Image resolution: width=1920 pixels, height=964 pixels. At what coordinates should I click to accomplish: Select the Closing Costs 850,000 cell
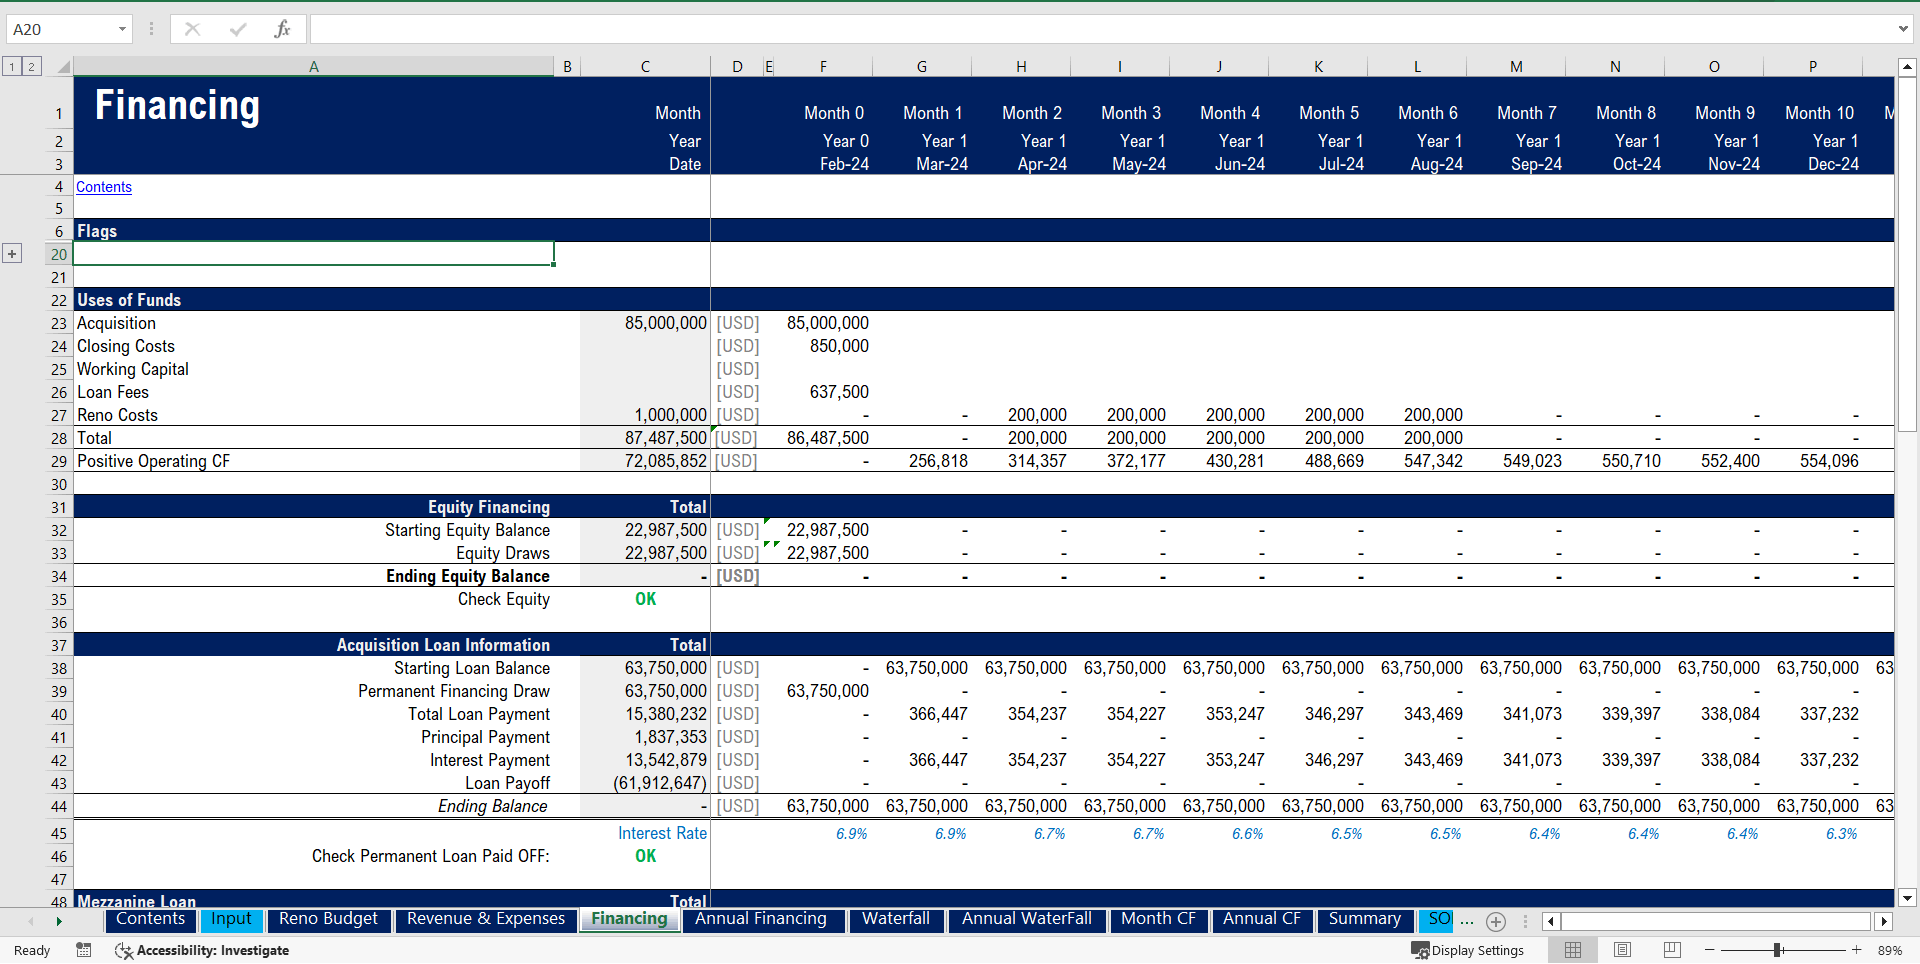(823, 346)
